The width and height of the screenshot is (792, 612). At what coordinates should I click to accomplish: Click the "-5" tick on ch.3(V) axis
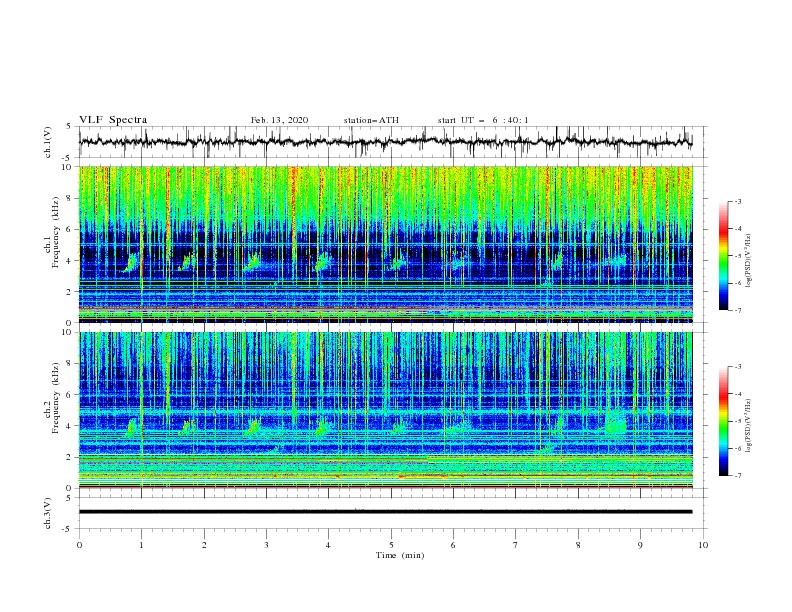tap(68, 529)
